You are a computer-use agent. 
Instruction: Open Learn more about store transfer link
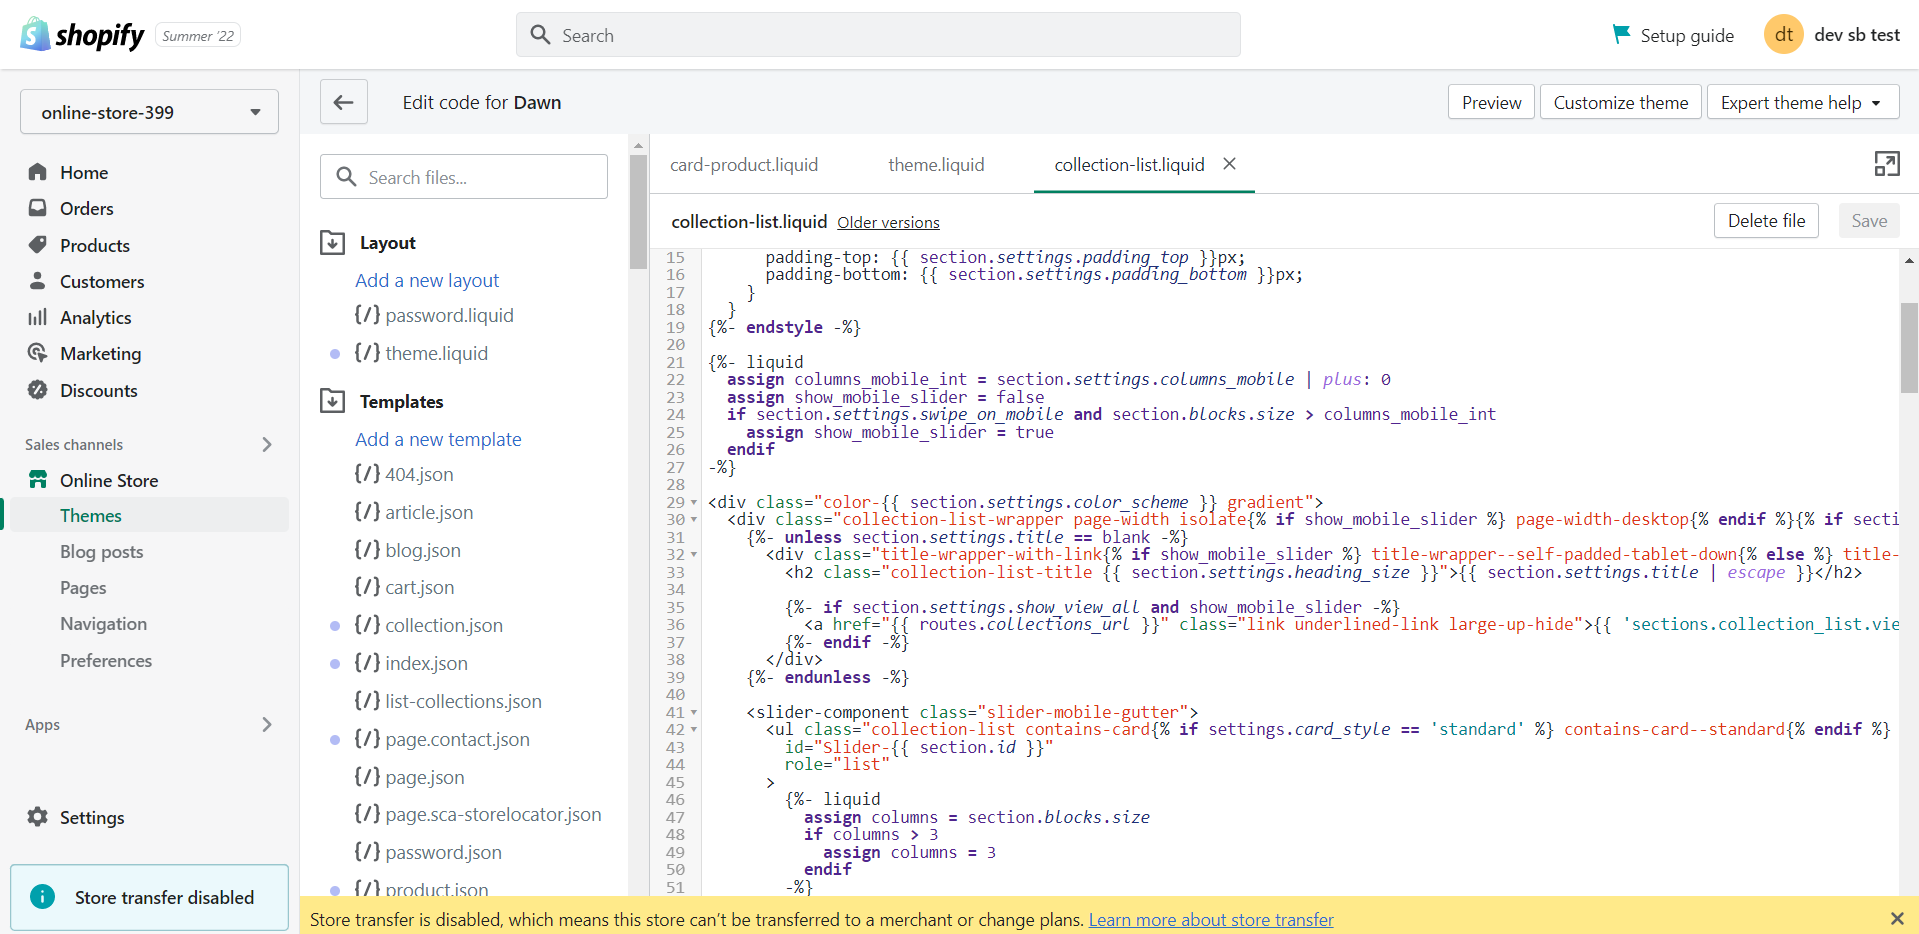[1211, 919]
